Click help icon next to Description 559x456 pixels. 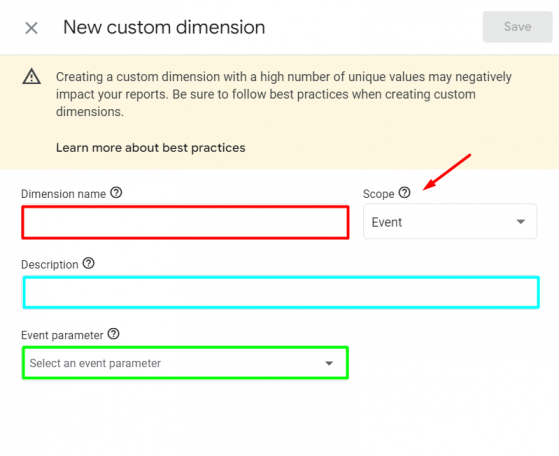click(x=88, y=263)
